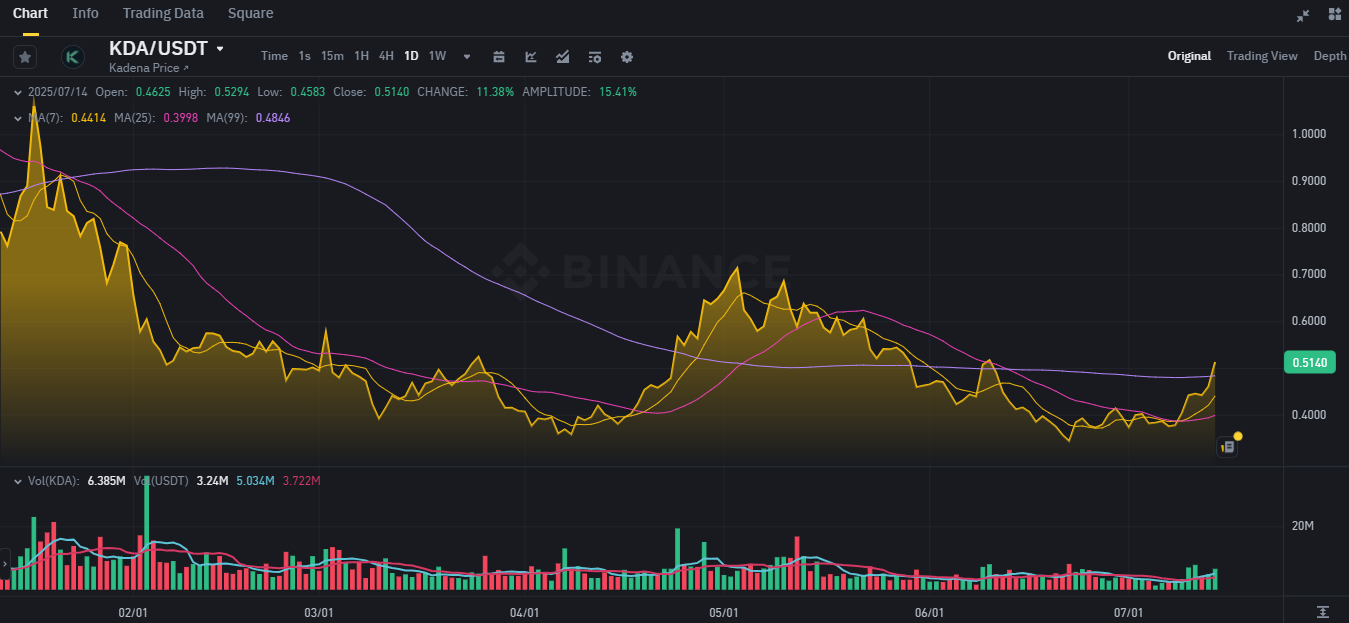
Task: Click the 04/01 date axis label
Action: [525, 612]
